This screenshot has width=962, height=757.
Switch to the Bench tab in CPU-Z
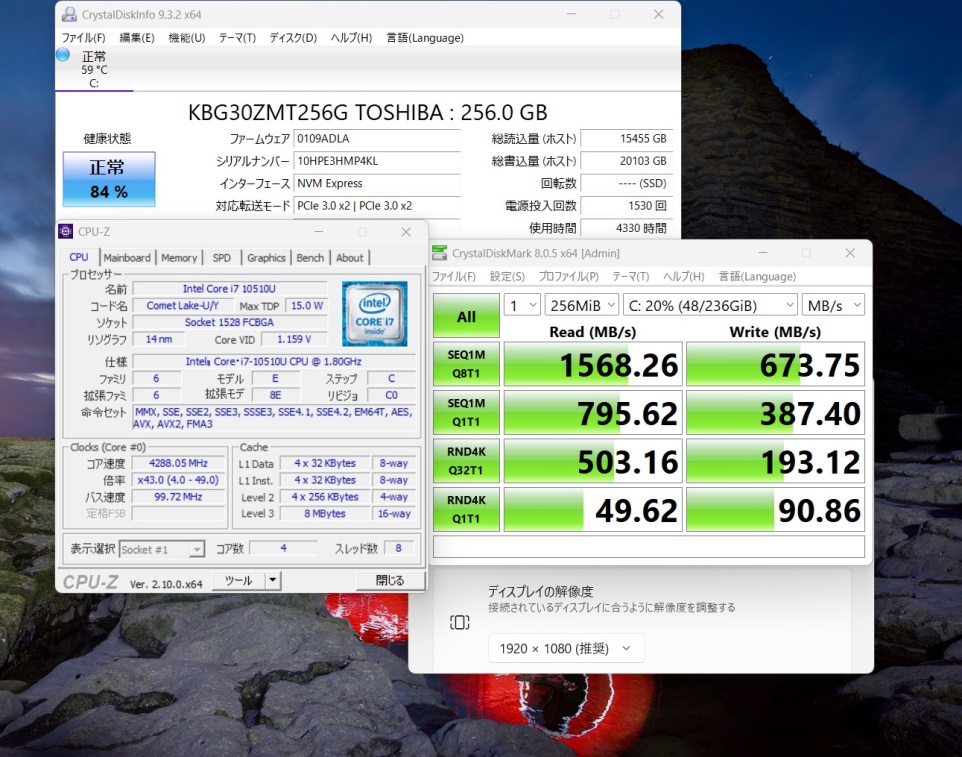(310, 258)
